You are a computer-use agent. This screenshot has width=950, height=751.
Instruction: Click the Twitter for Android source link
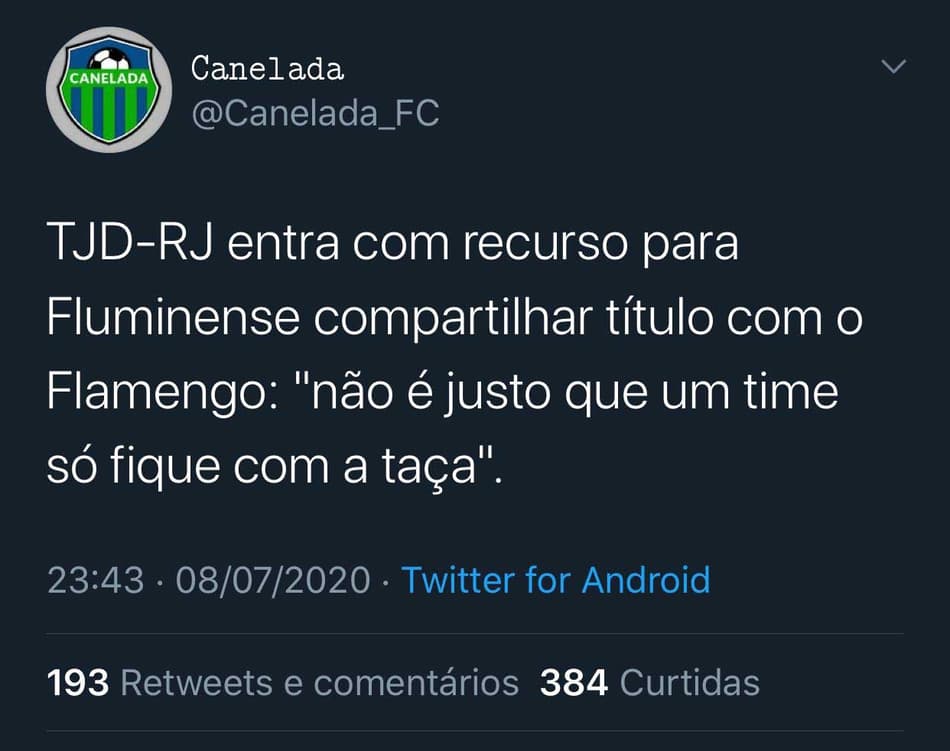(556, 580)
